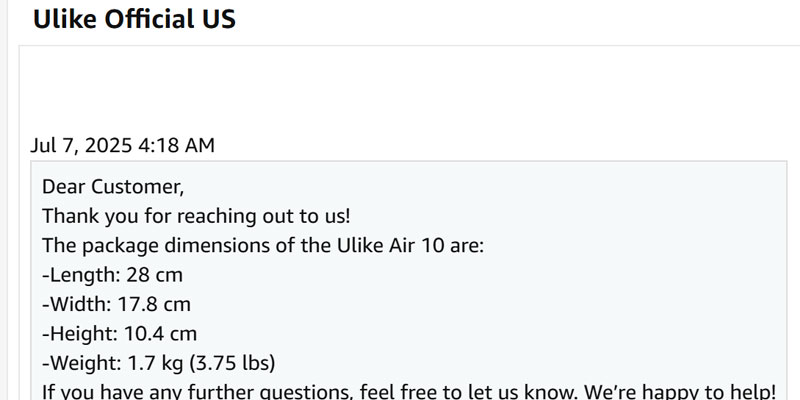Click the Ulike Official US sender heading

click(x=134, y=19)
